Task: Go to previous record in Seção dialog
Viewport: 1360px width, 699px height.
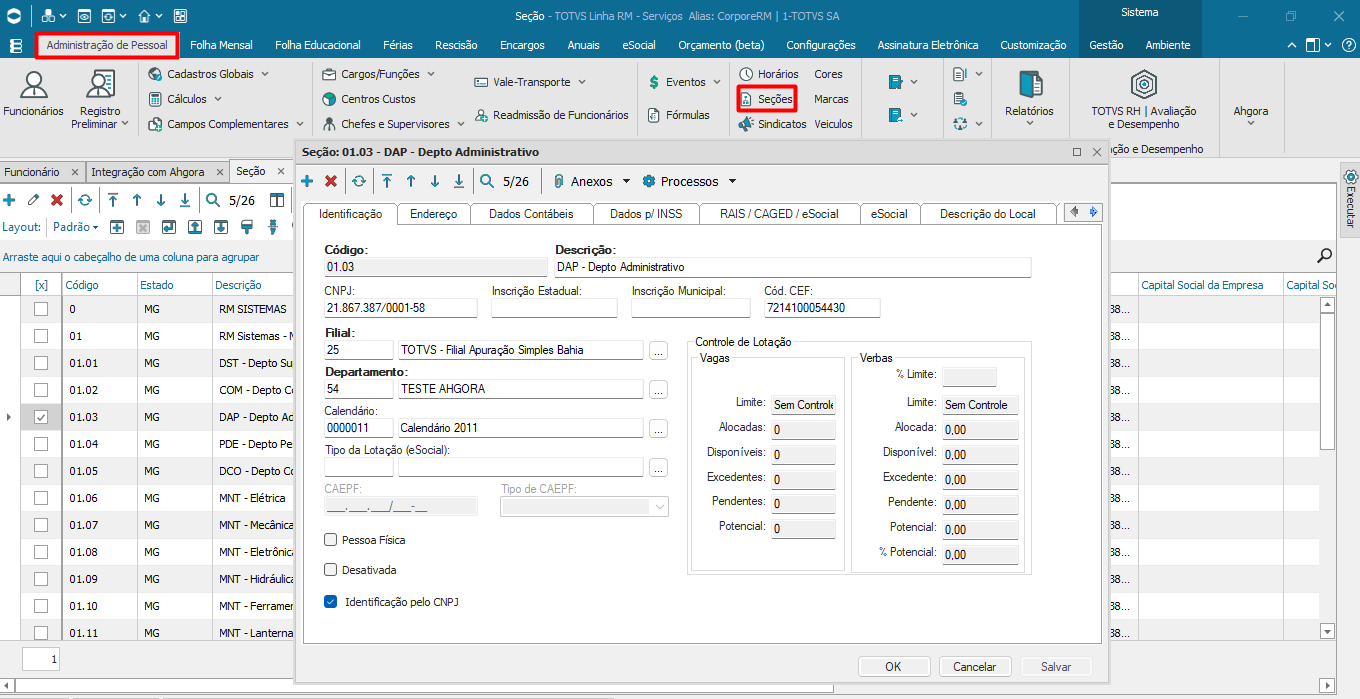Action: click(411, 181)
